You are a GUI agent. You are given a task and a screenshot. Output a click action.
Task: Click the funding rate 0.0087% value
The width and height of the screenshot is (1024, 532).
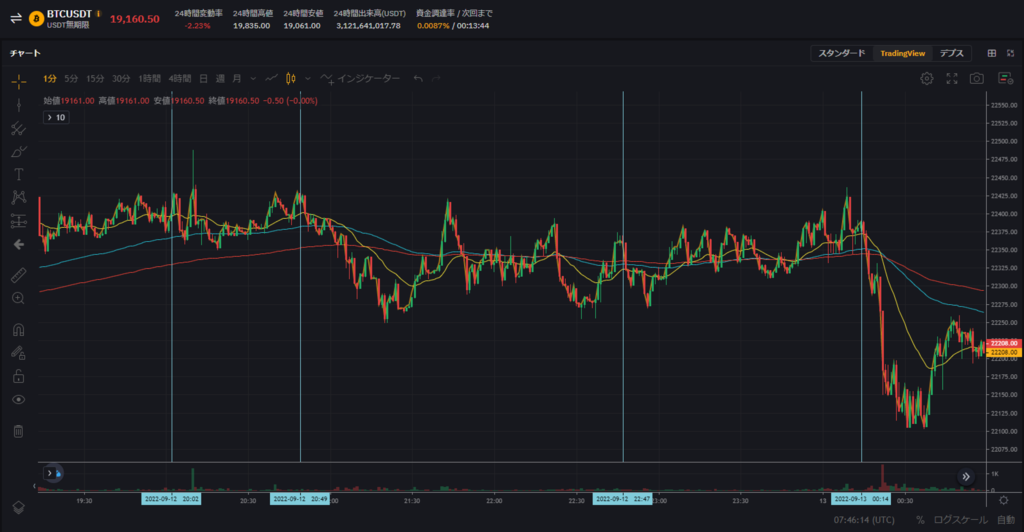433,26
